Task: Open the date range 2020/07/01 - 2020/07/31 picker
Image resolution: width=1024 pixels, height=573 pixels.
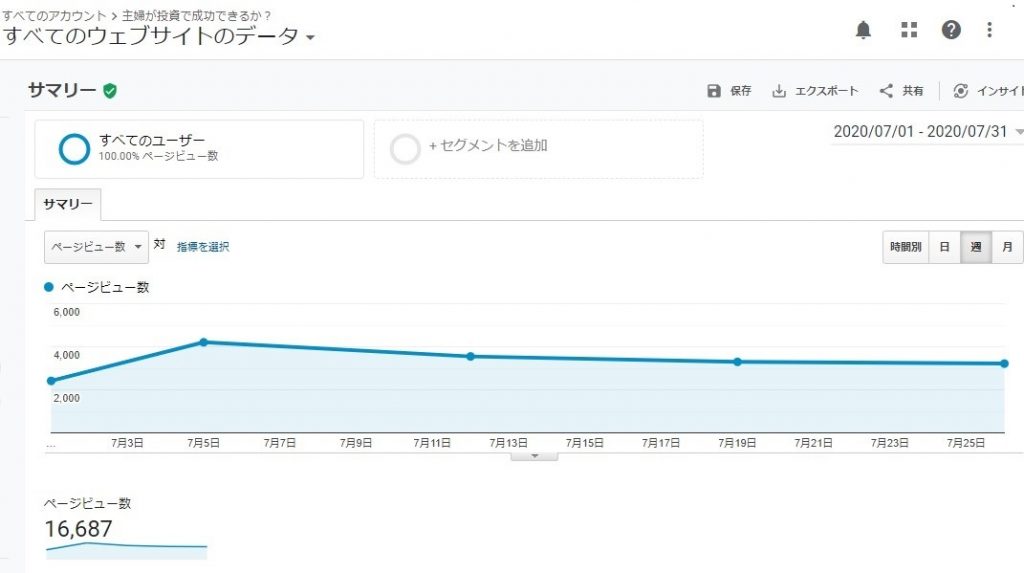Action: point(927,131)
